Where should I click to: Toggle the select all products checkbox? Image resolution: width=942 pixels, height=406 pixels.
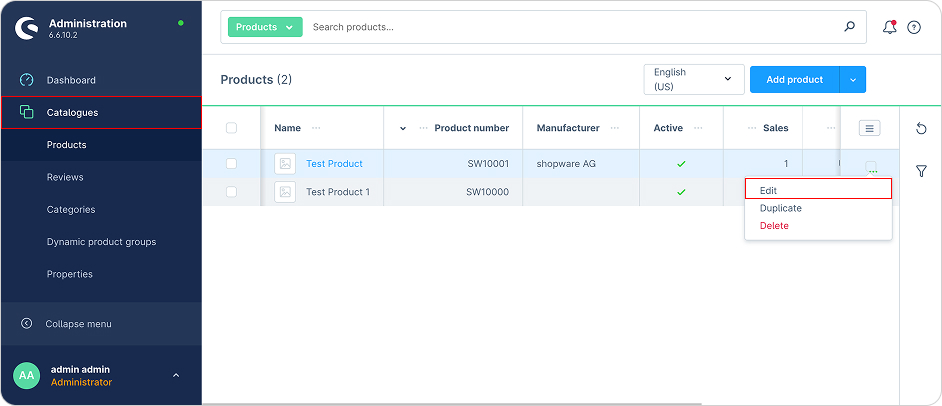coord(232,128)
